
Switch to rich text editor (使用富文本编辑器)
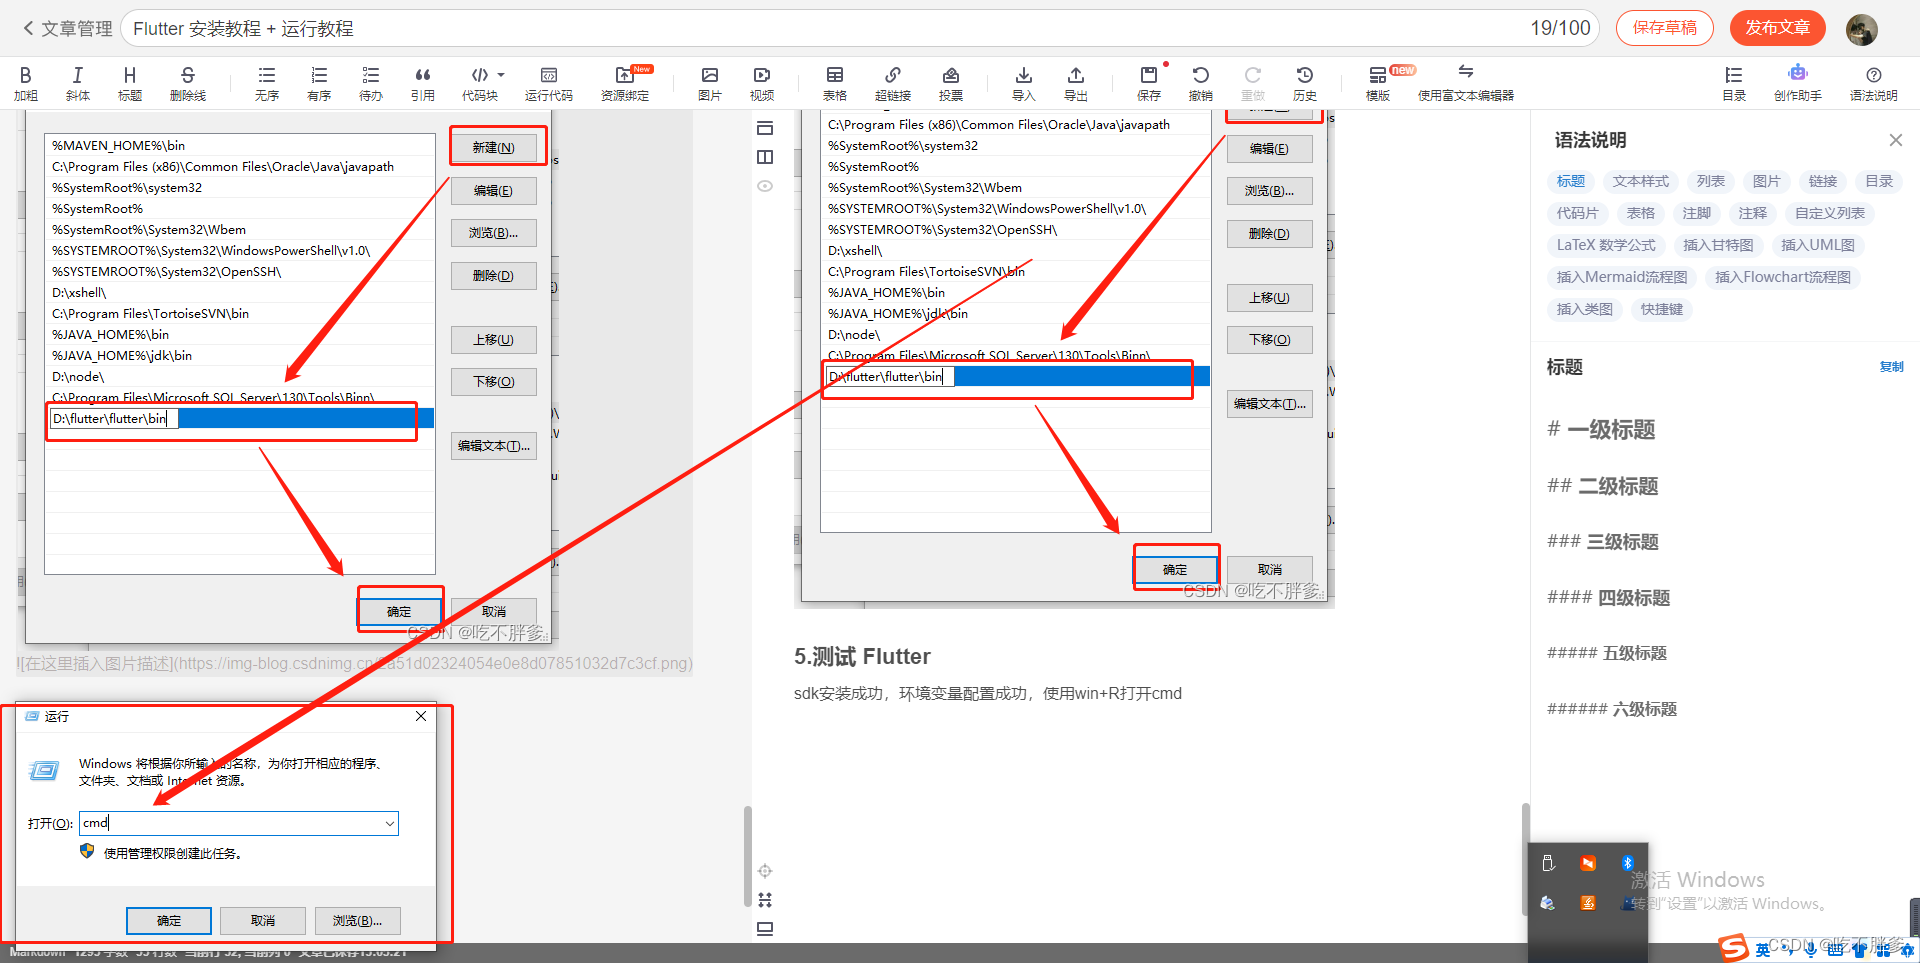click(1466, 83)
